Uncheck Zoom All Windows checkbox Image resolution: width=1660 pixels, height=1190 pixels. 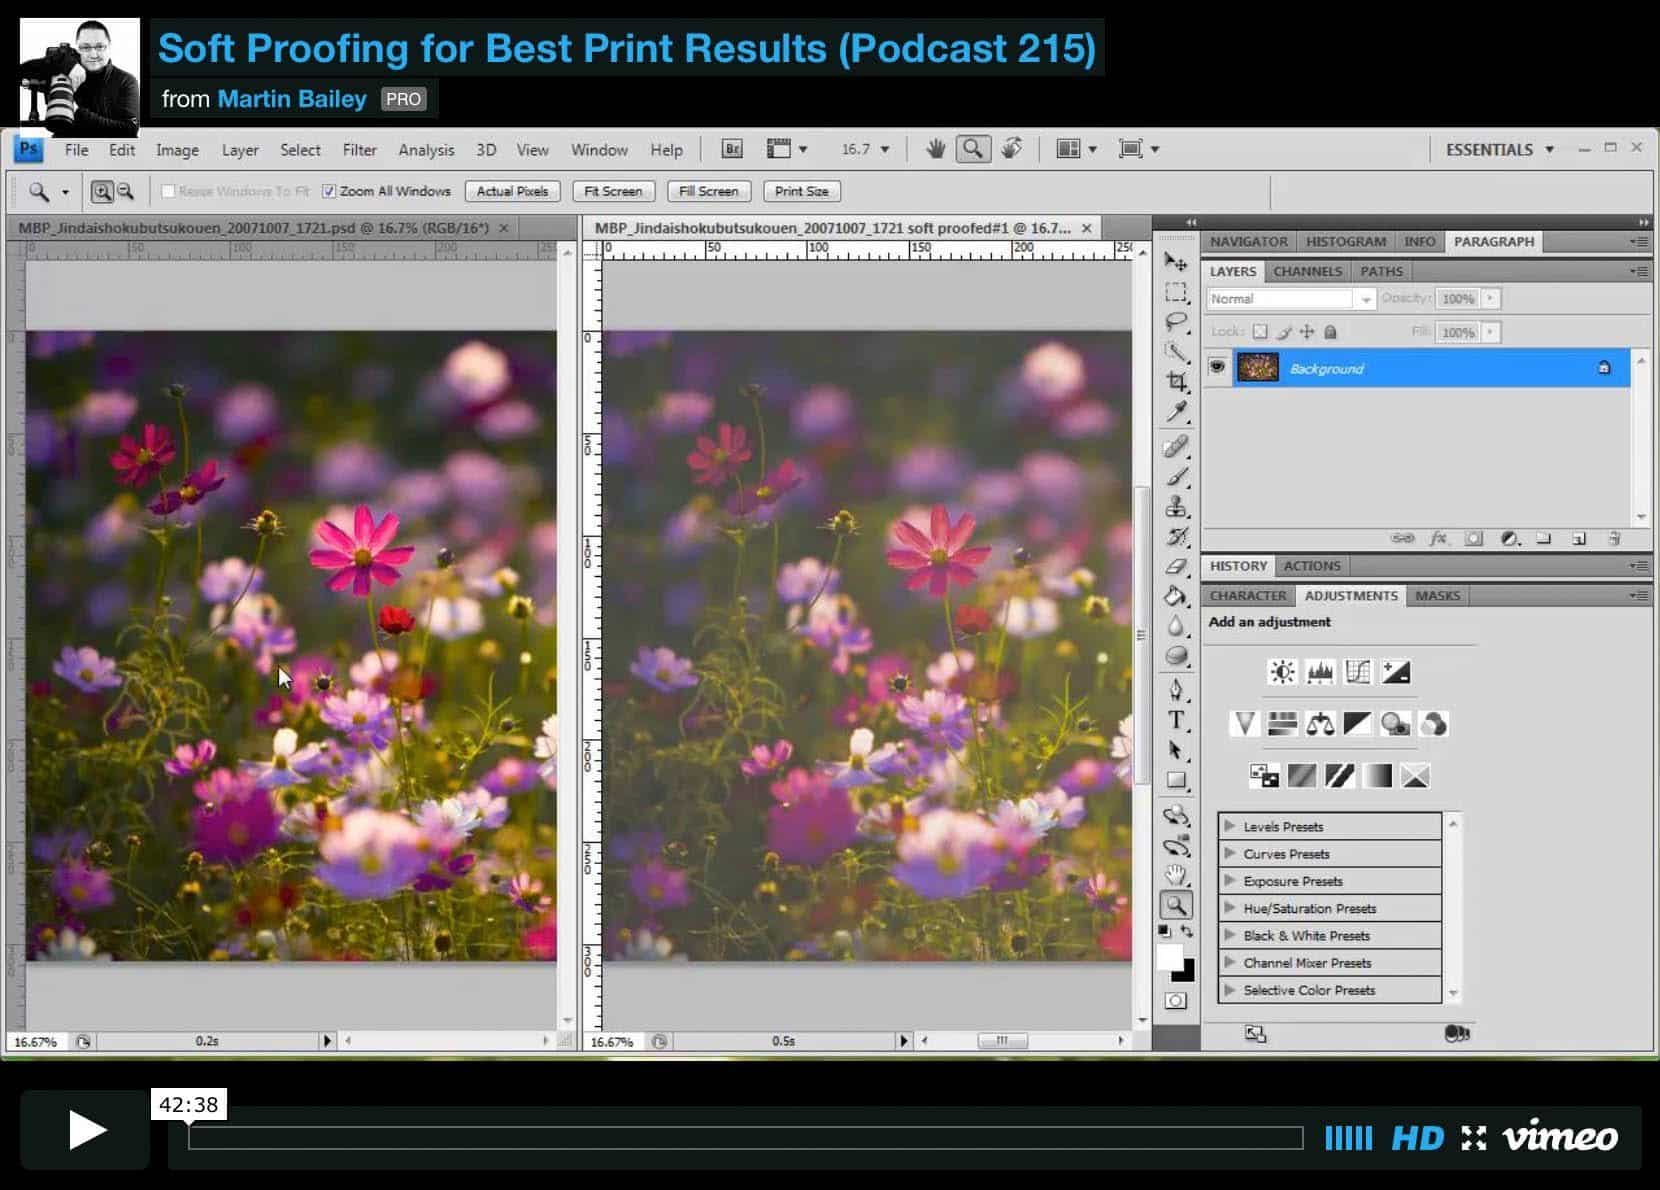(329, 191)
